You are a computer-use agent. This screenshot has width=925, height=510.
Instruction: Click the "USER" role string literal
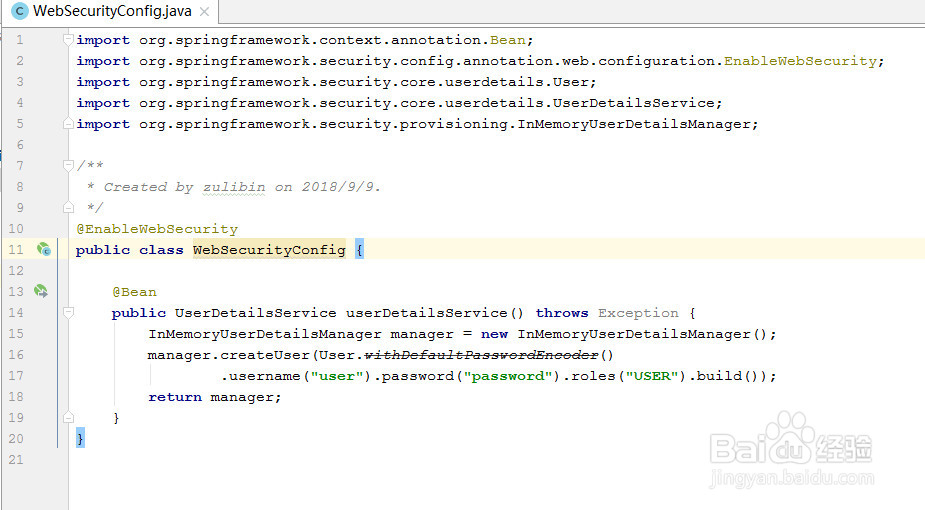pos(652,376)
